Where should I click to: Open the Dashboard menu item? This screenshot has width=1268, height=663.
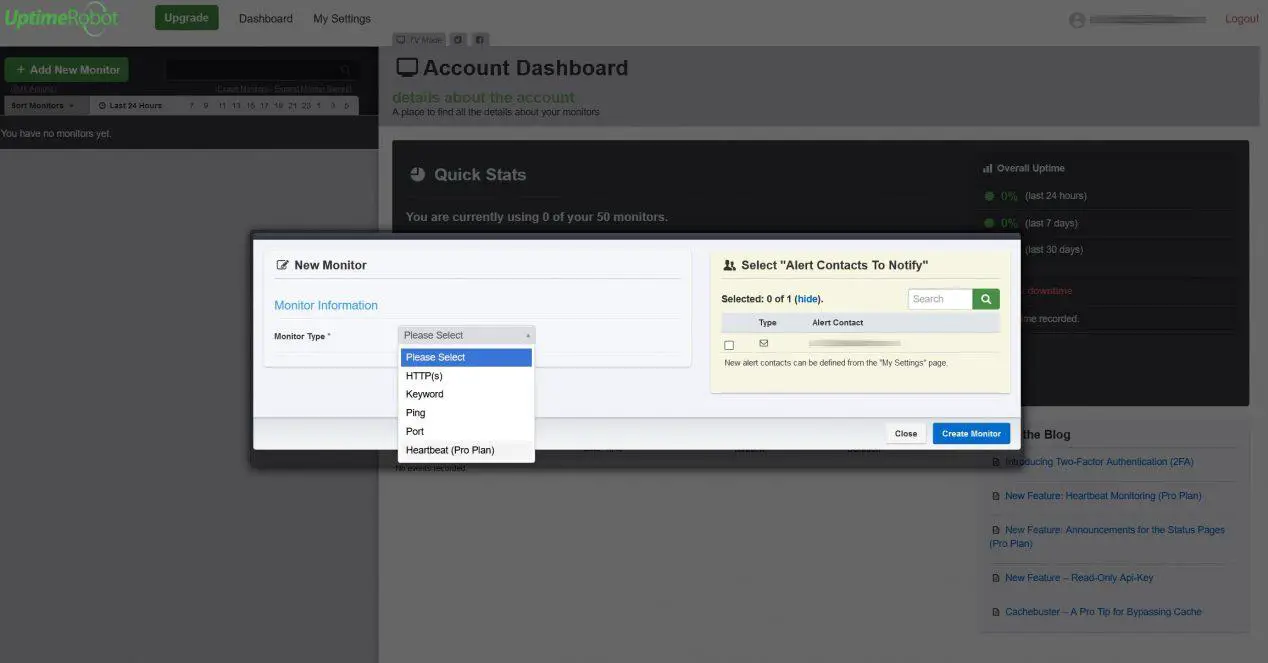click(266, 19)
